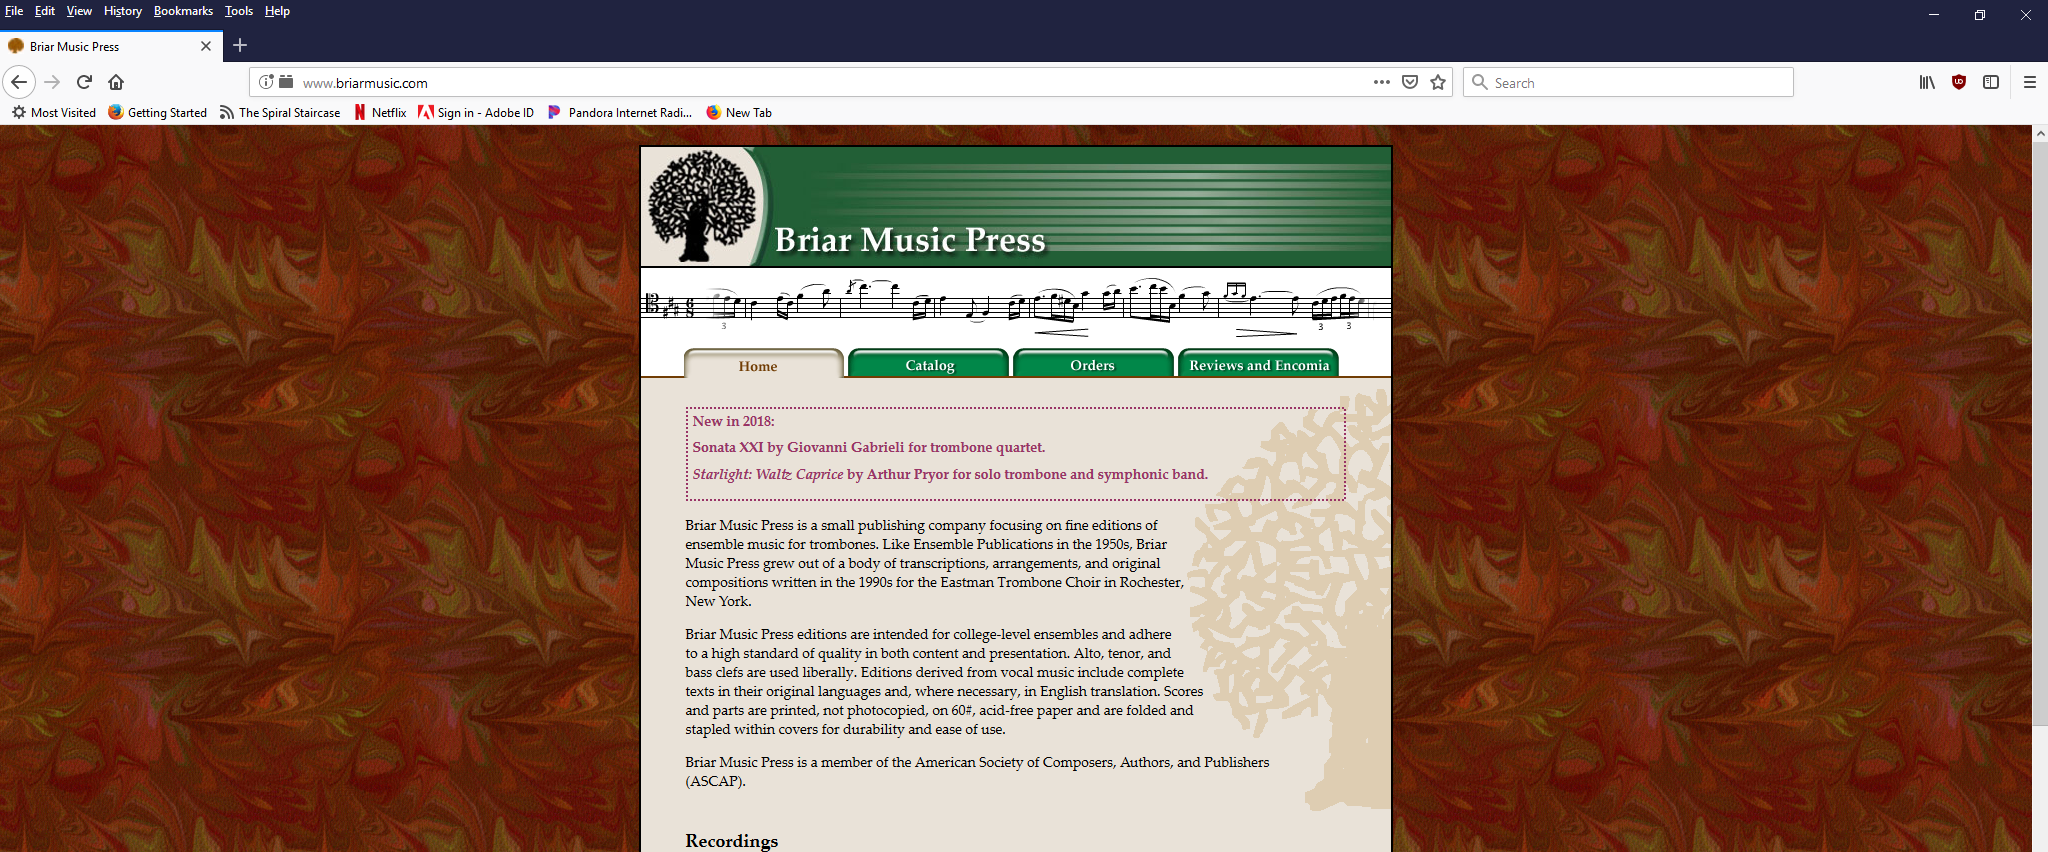The width and height of the screenshot is (2048, 852).
Task: Bookmark this page with the star icon
Action: [x=1438, y=82]
